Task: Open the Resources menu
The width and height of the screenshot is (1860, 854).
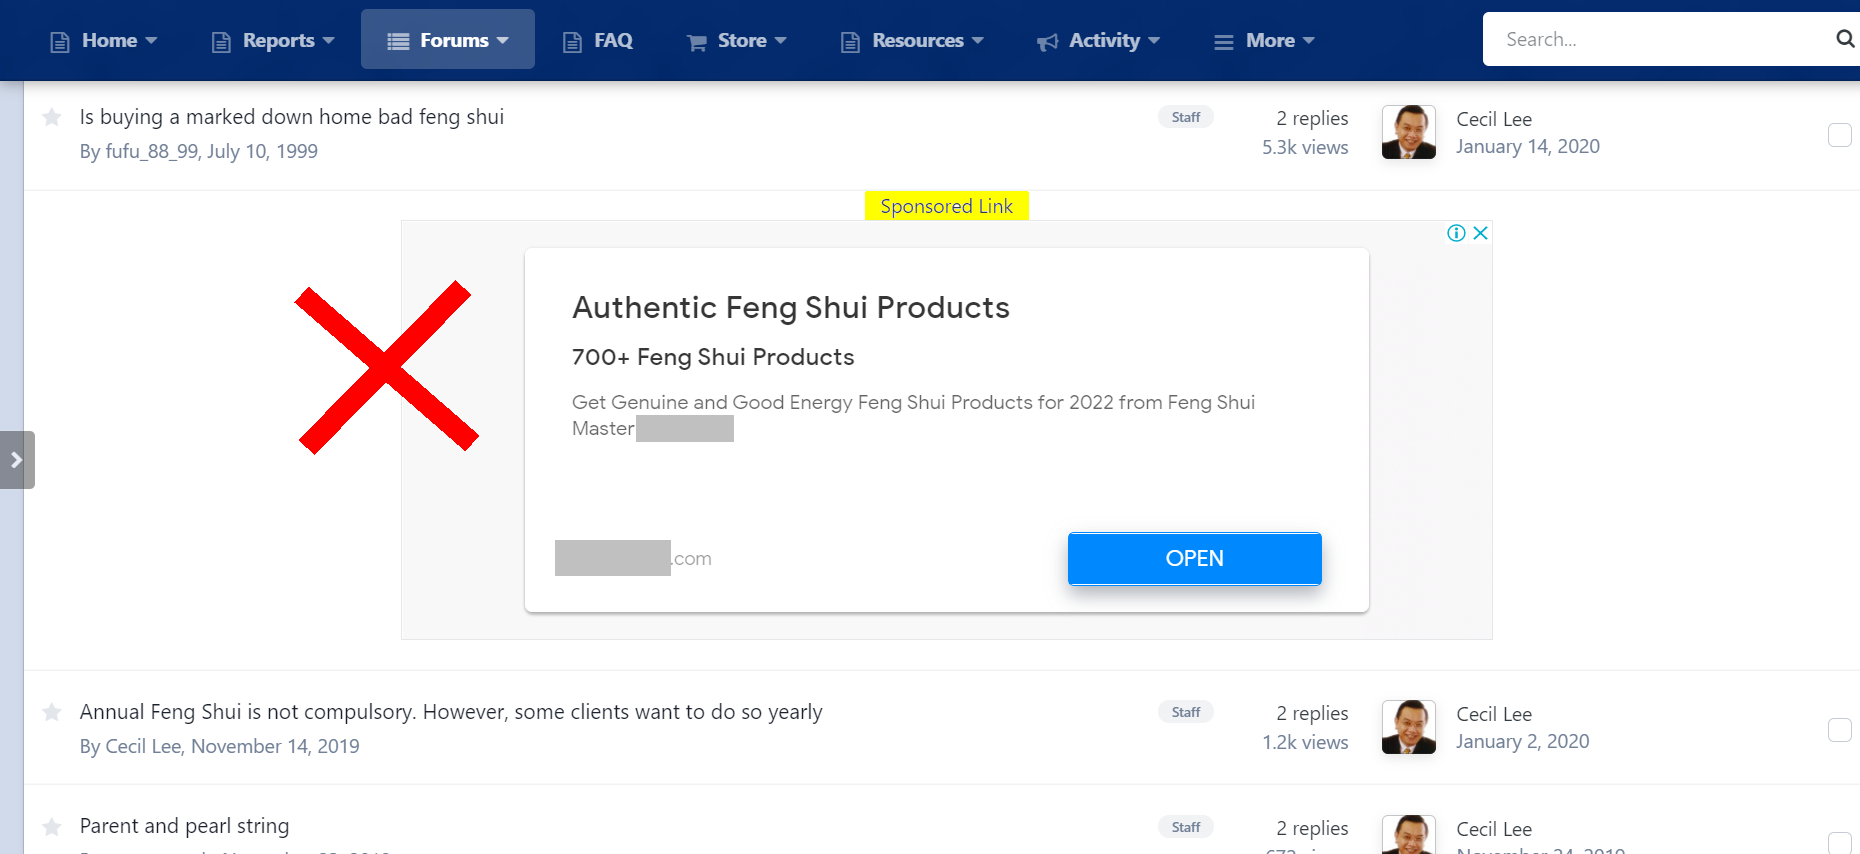Action: coord(912,41)
